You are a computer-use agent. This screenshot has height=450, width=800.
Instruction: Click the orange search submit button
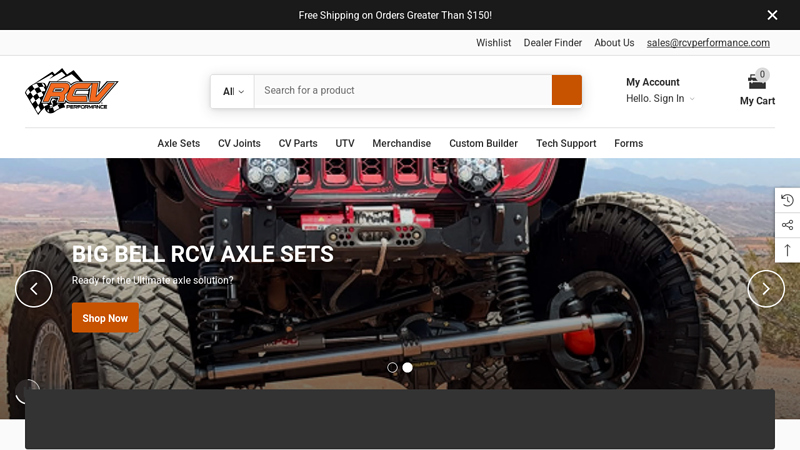pyautogui.click(x=566, y=90)
